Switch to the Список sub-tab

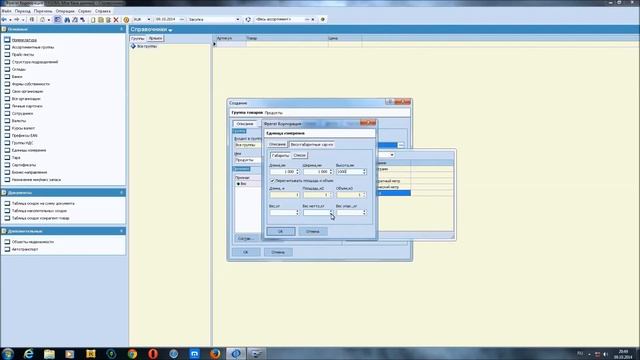pyautogui.click(x=299, y=156)
